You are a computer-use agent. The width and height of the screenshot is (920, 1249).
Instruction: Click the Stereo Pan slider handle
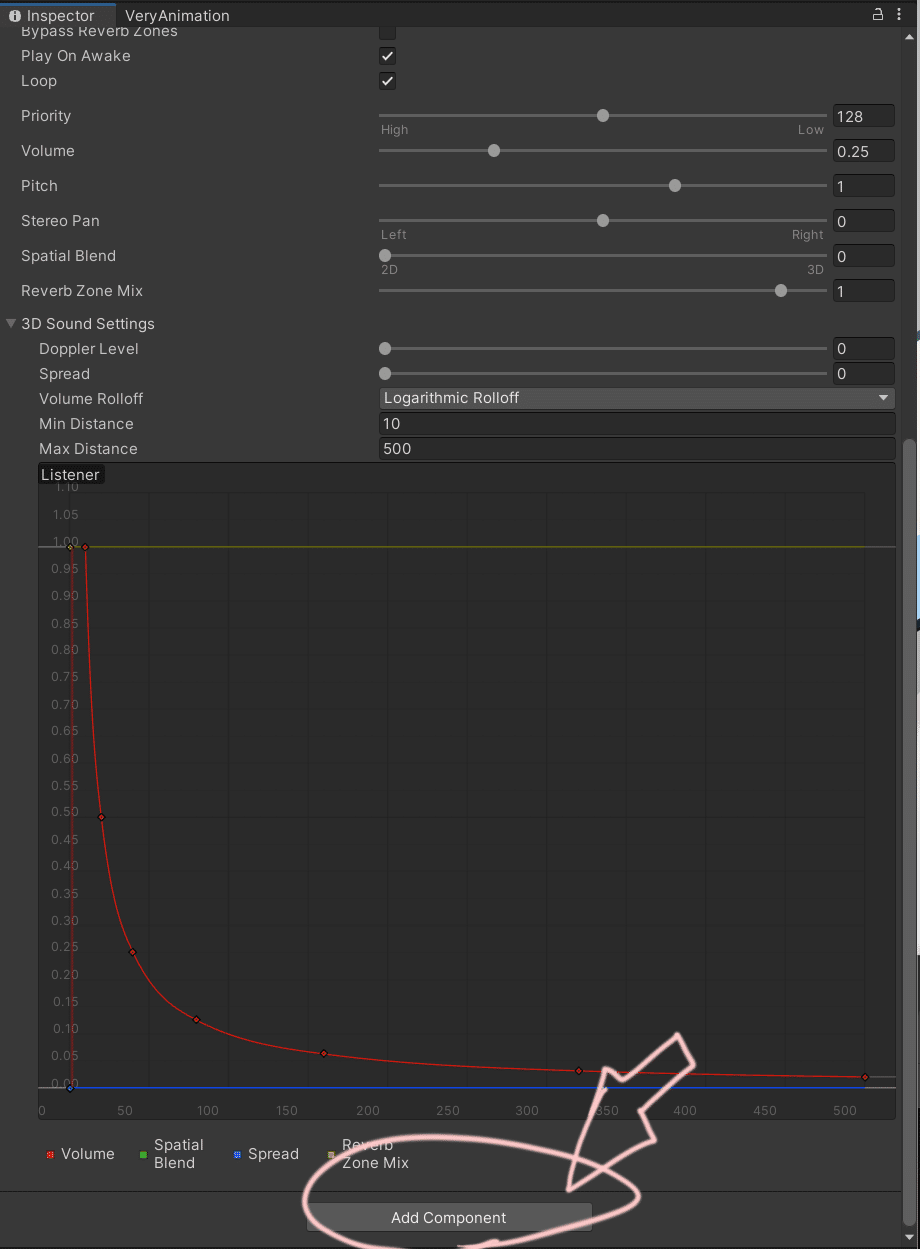pyautogui.click(x=603, y=221)
